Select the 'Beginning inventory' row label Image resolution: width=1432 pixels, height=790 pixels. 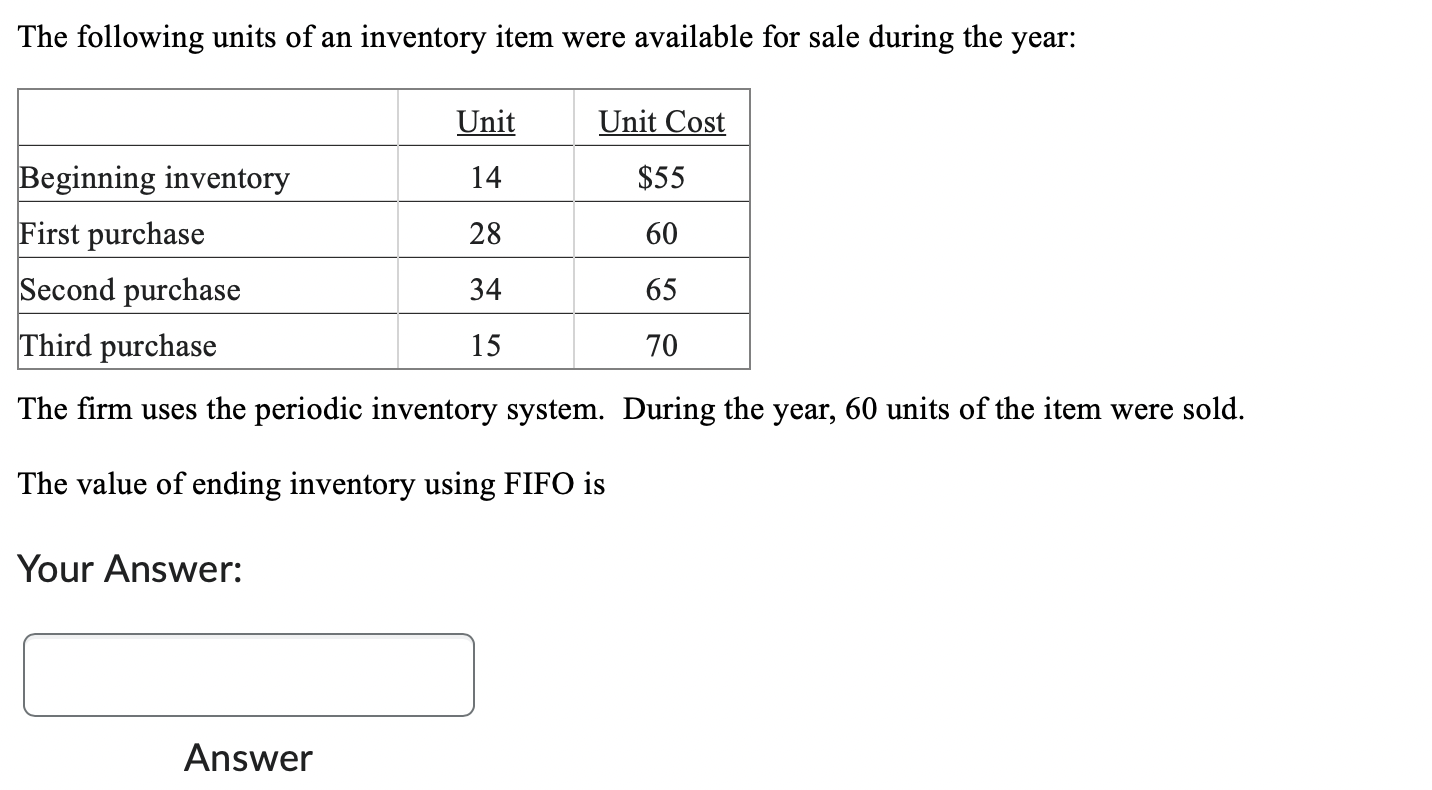[154, 178]
